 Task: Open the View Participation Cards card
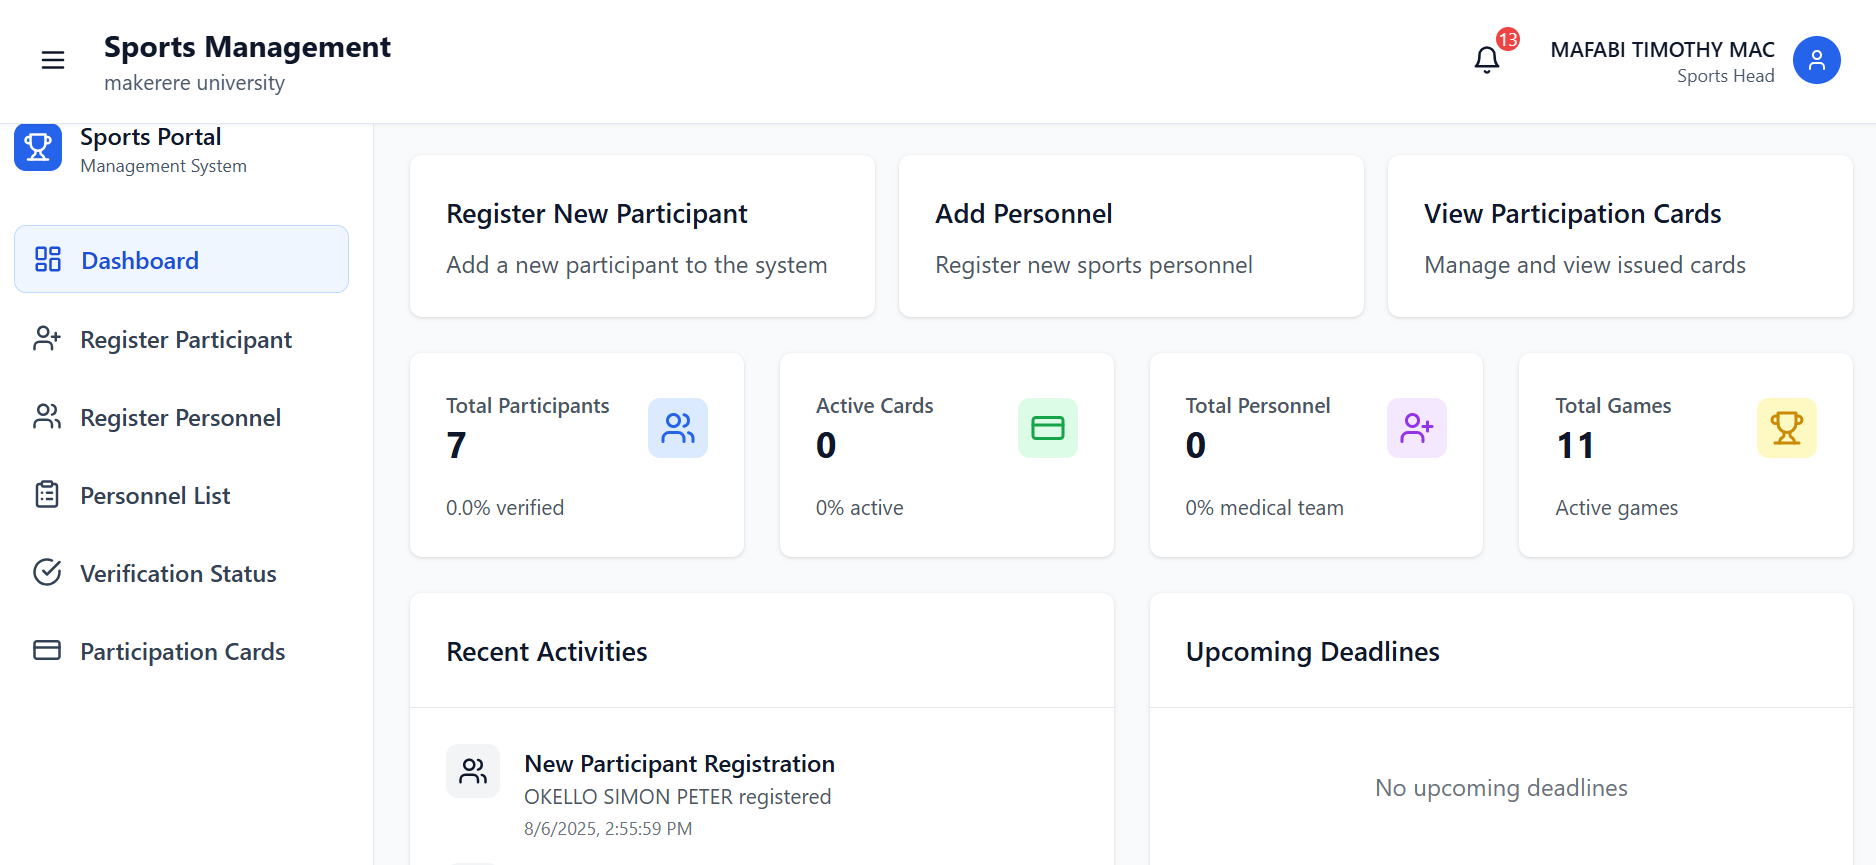pyautogui.click(x=1620, y=236)
